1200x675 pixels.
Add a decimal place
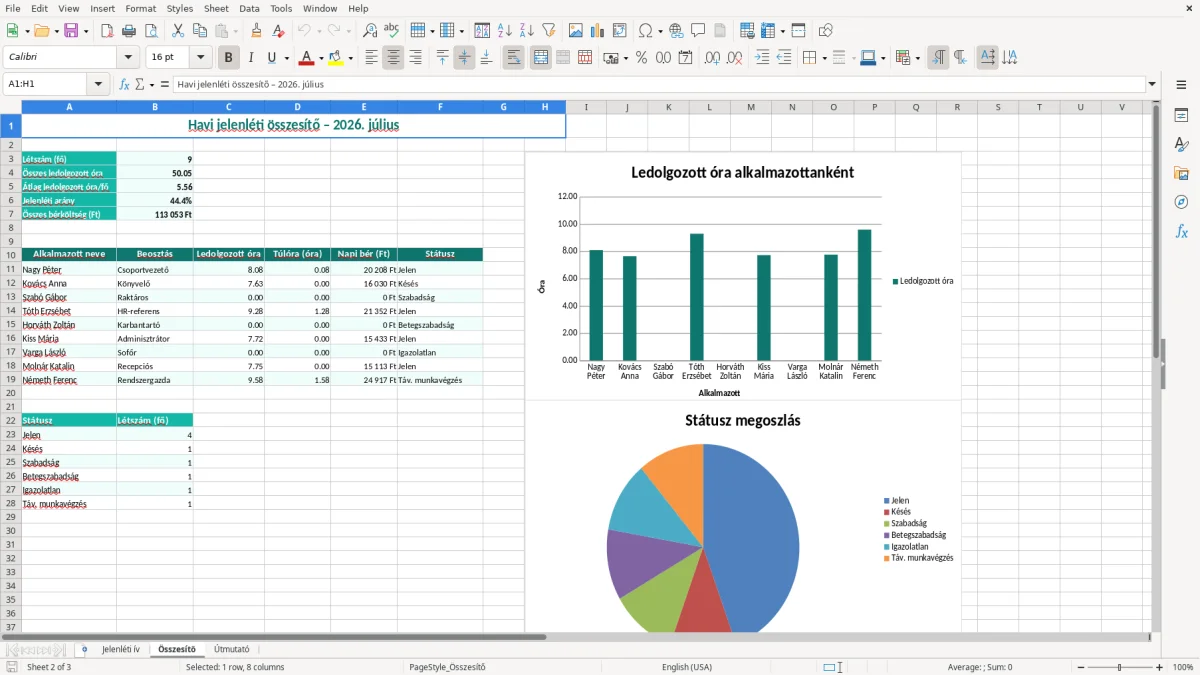click(713, 58)
